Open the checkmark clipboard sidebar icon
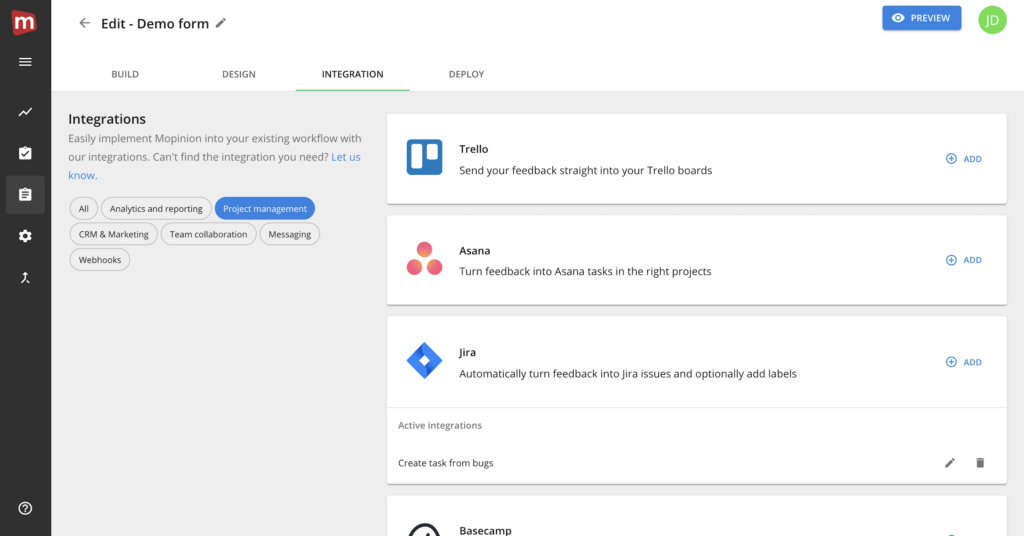This screenshot has width=1024, height=536. point(25,153)
